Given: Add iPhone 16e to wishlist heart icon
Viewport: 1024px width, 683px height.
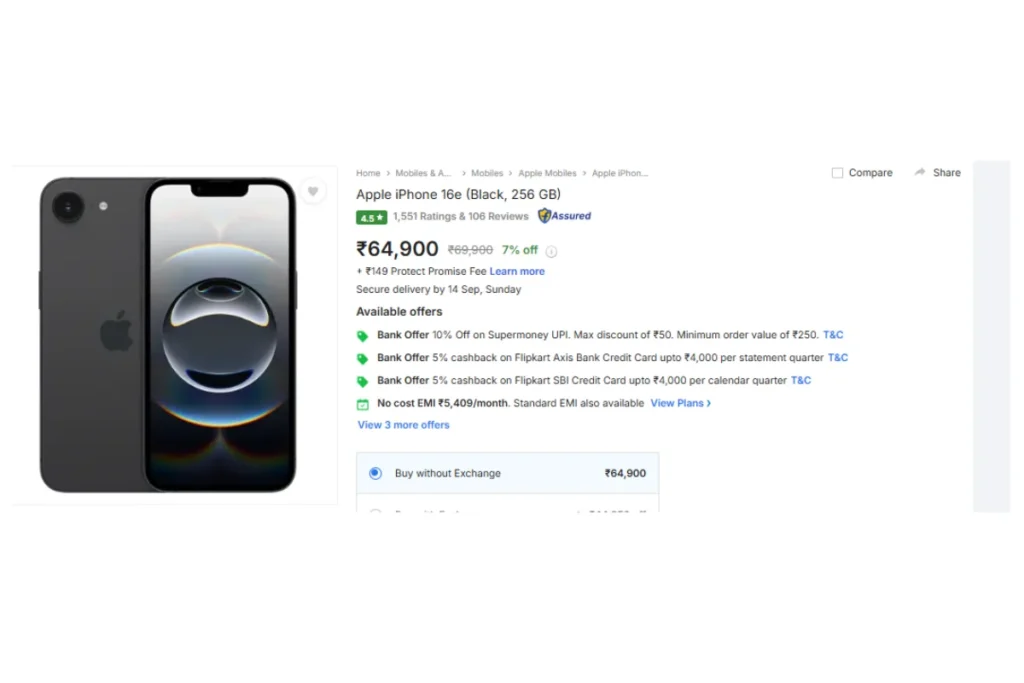Looking at the screenshot, I should [313, 191].
